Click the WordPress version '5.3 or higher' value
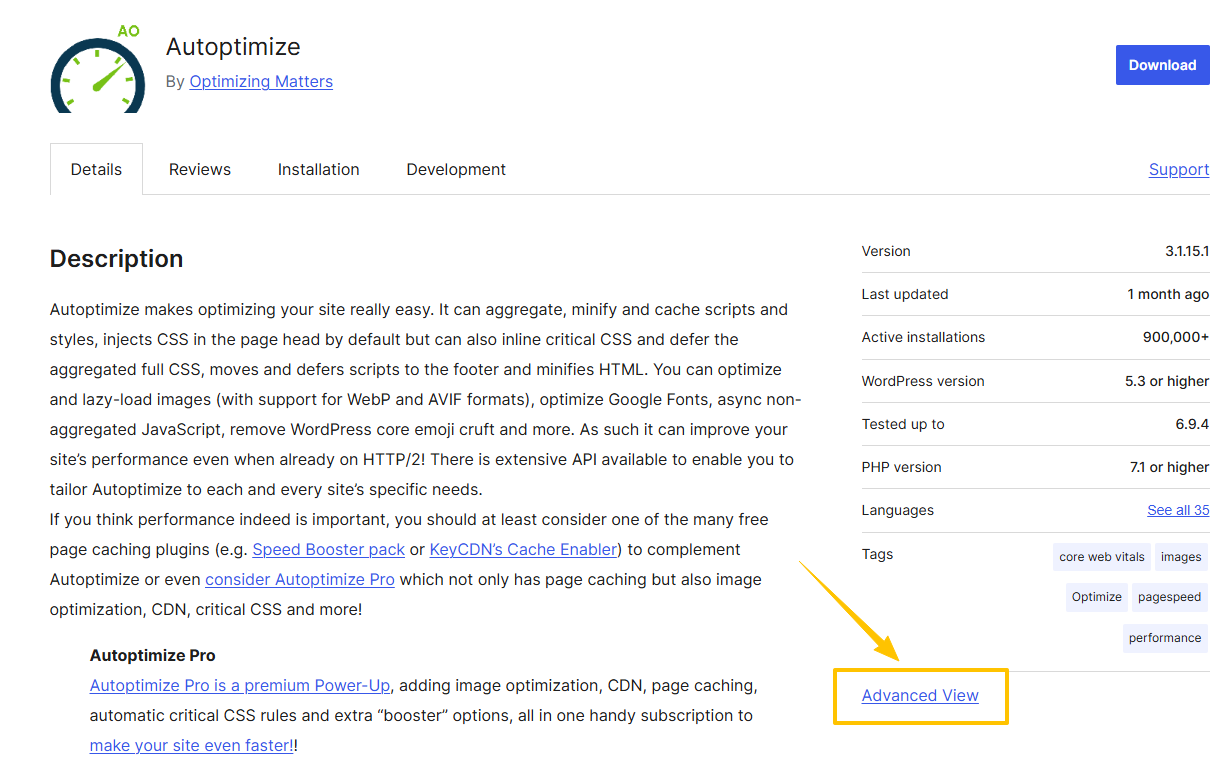This screenshot has height=766, width=1232. click(1167, 381)
